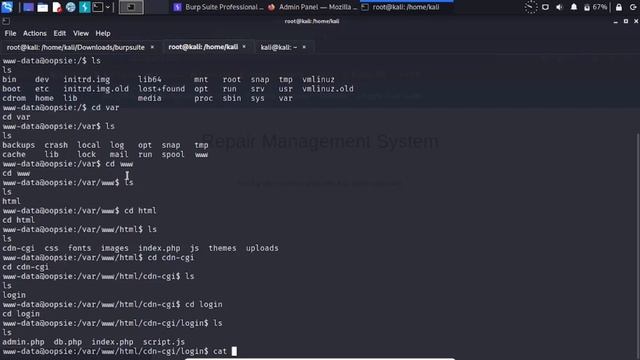Click 'media' in root listing
The image size is (640, 360).
coord(149,98)
